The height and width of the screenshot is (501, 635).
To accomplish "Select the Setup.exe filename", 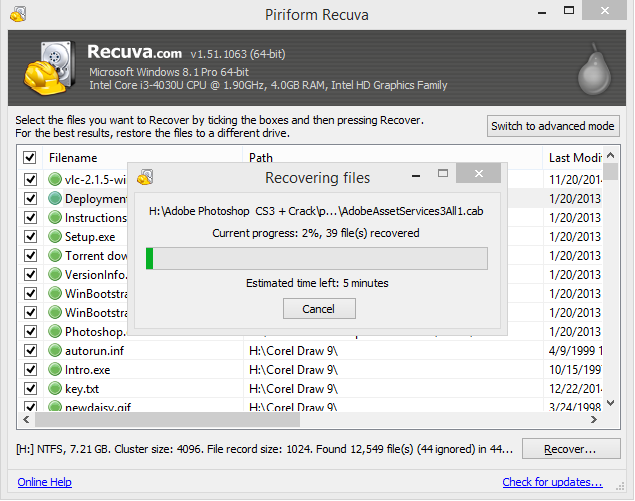I will (x=90, y=237).
